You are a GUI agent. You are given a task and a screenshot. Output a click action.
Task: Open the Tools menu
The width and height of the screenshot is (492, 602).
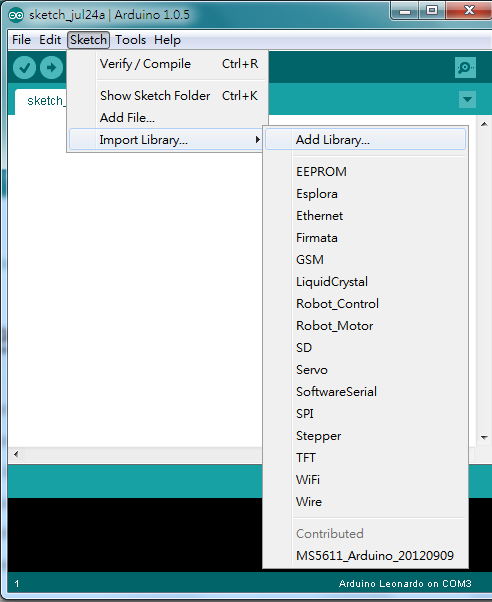[x=131, y=40]
